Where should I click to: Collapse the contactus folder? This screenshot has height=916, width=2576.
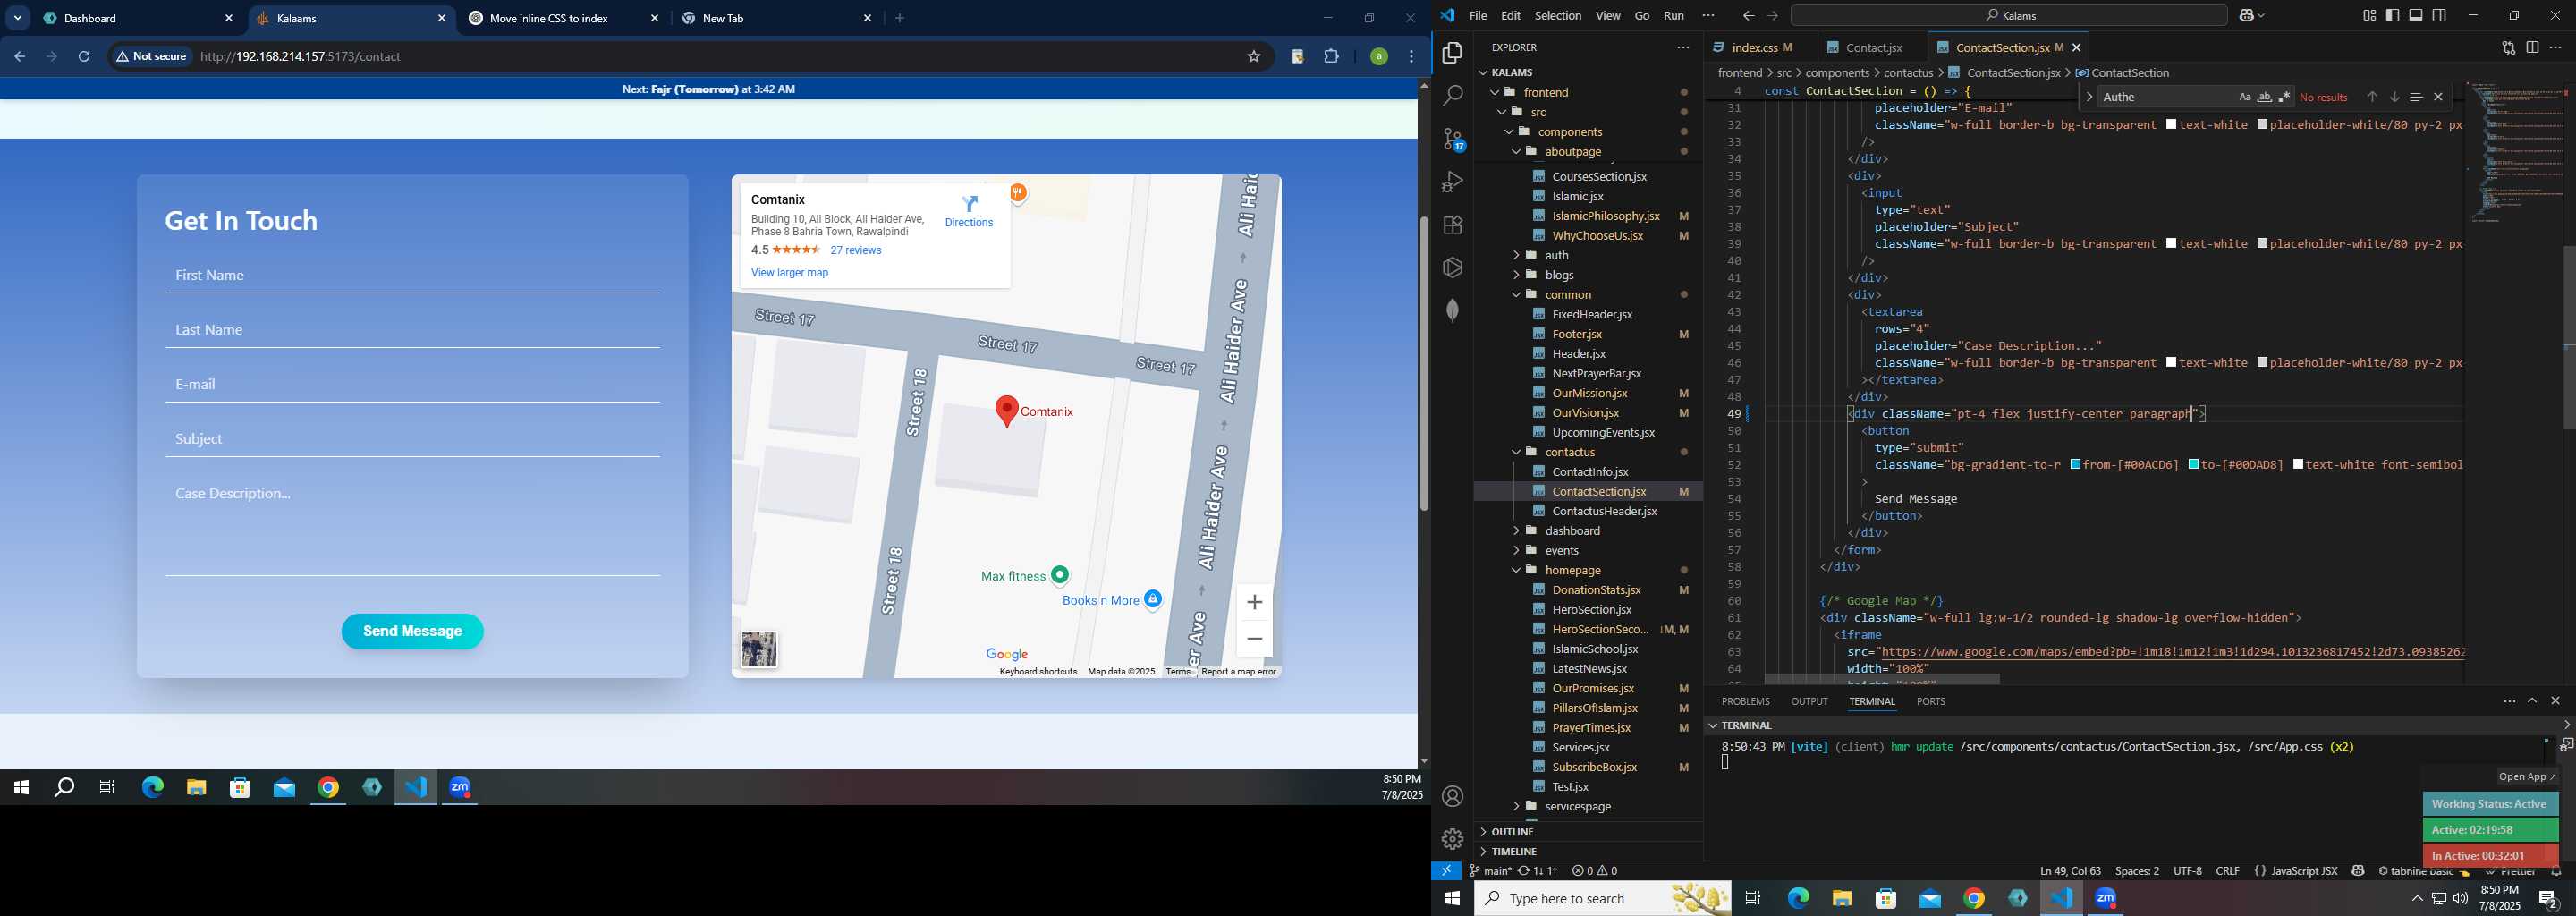click(x=1516, y=452)
